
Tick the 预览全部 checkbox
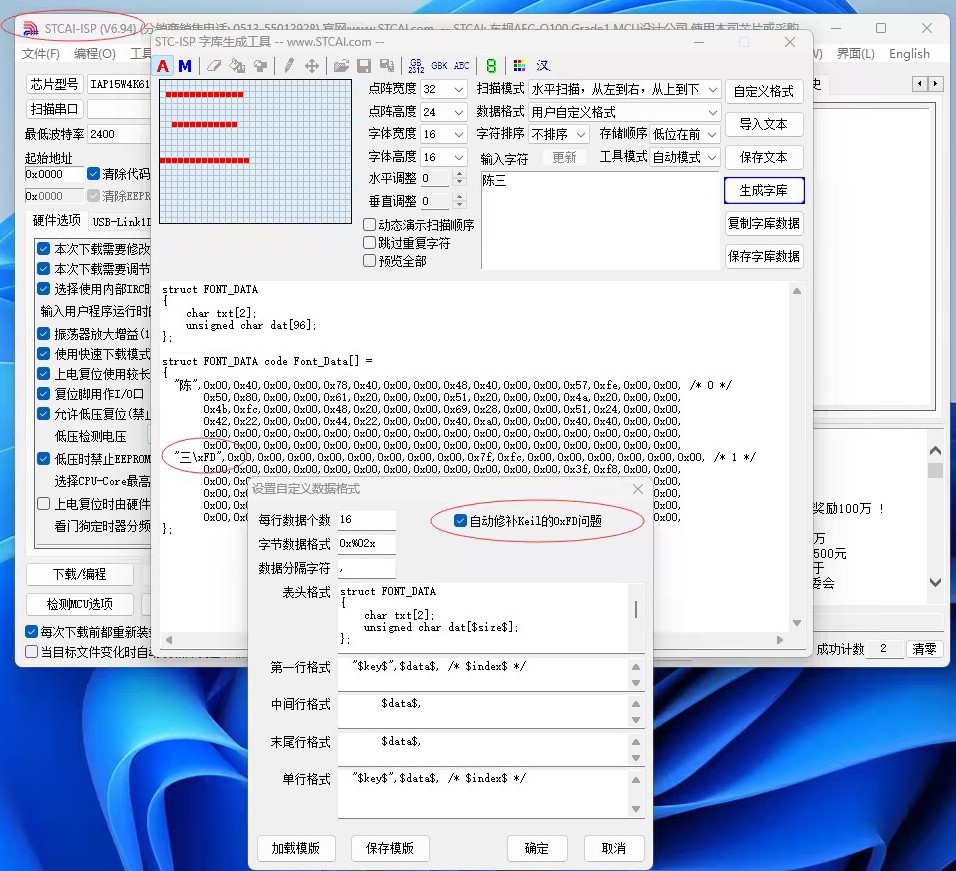pyautogui.click(x=369, y=261)
